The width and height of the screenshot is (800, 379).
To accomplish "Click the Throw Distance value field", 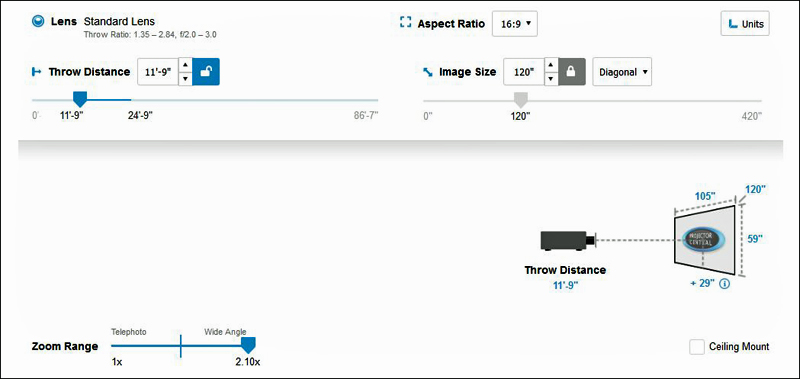I will (158, 72).
